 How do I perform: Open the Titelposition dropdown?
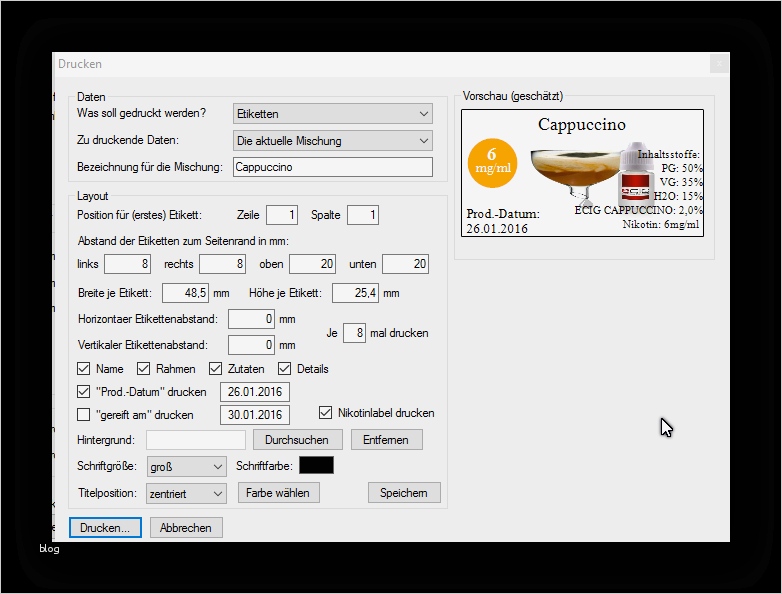(x=186, y=493)
